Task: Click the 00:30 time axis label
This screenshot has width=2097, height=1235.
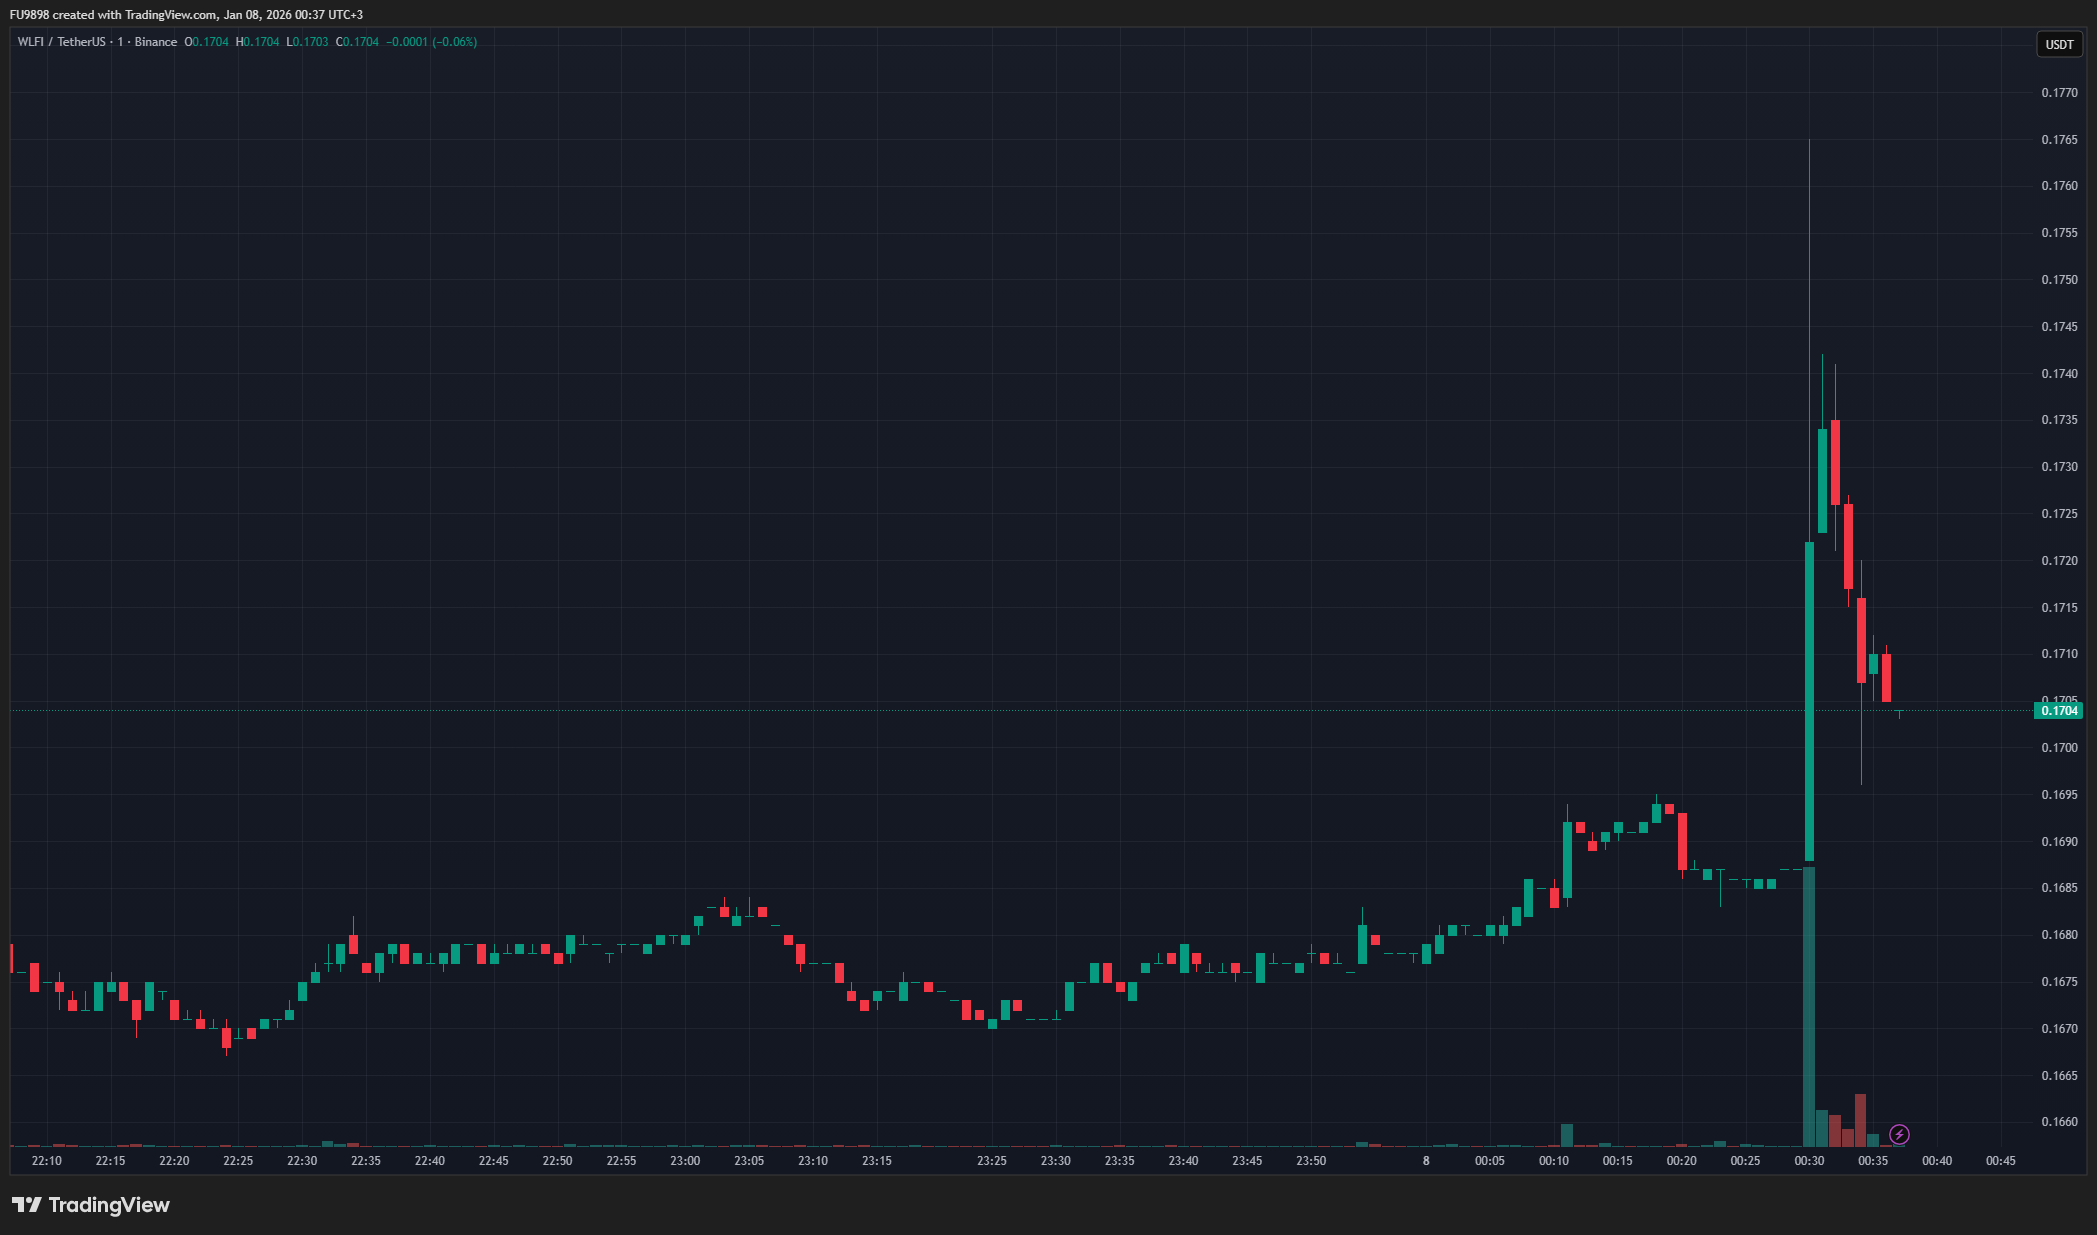Action: pyautogui.click(x=1809, y=1161)
